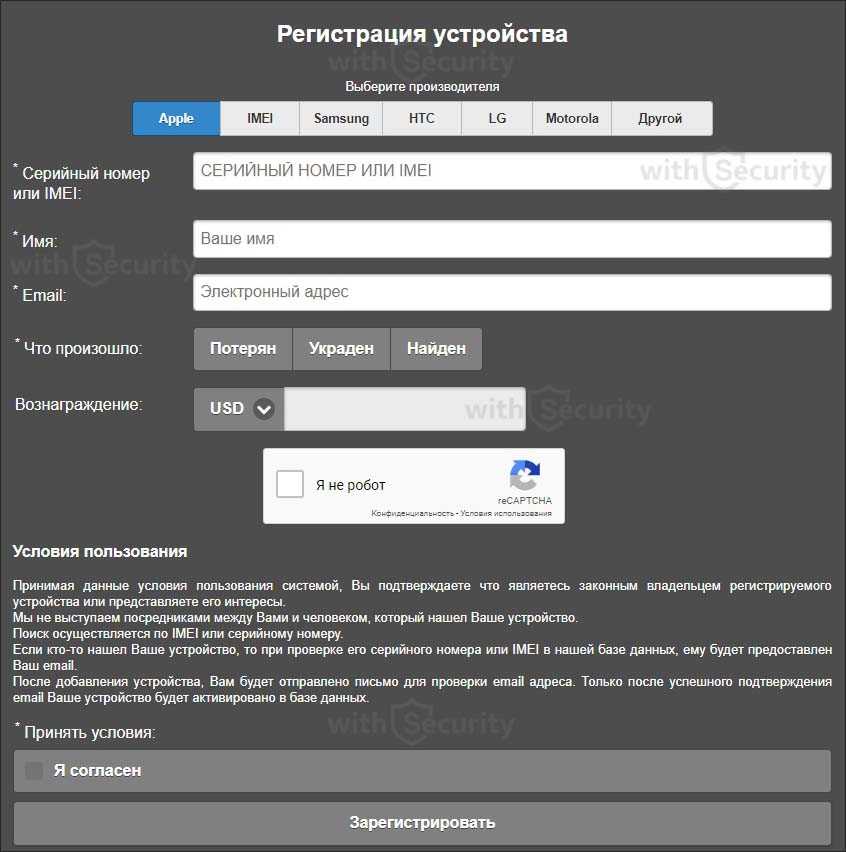Open the reCAPTCHA "Конфиденциальность" link
Screen dimensions: 846x852
tap(412, 513)
